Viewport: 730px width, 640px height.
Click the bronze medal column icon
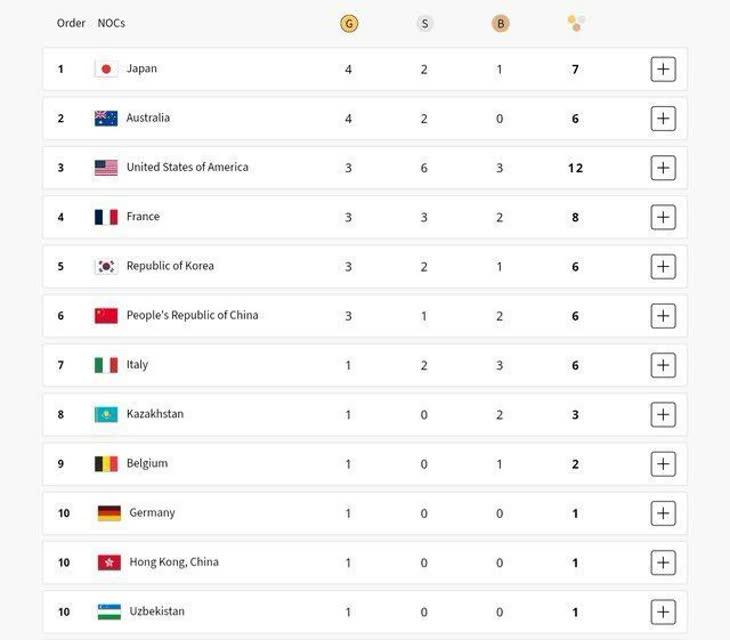pos(500,23)
